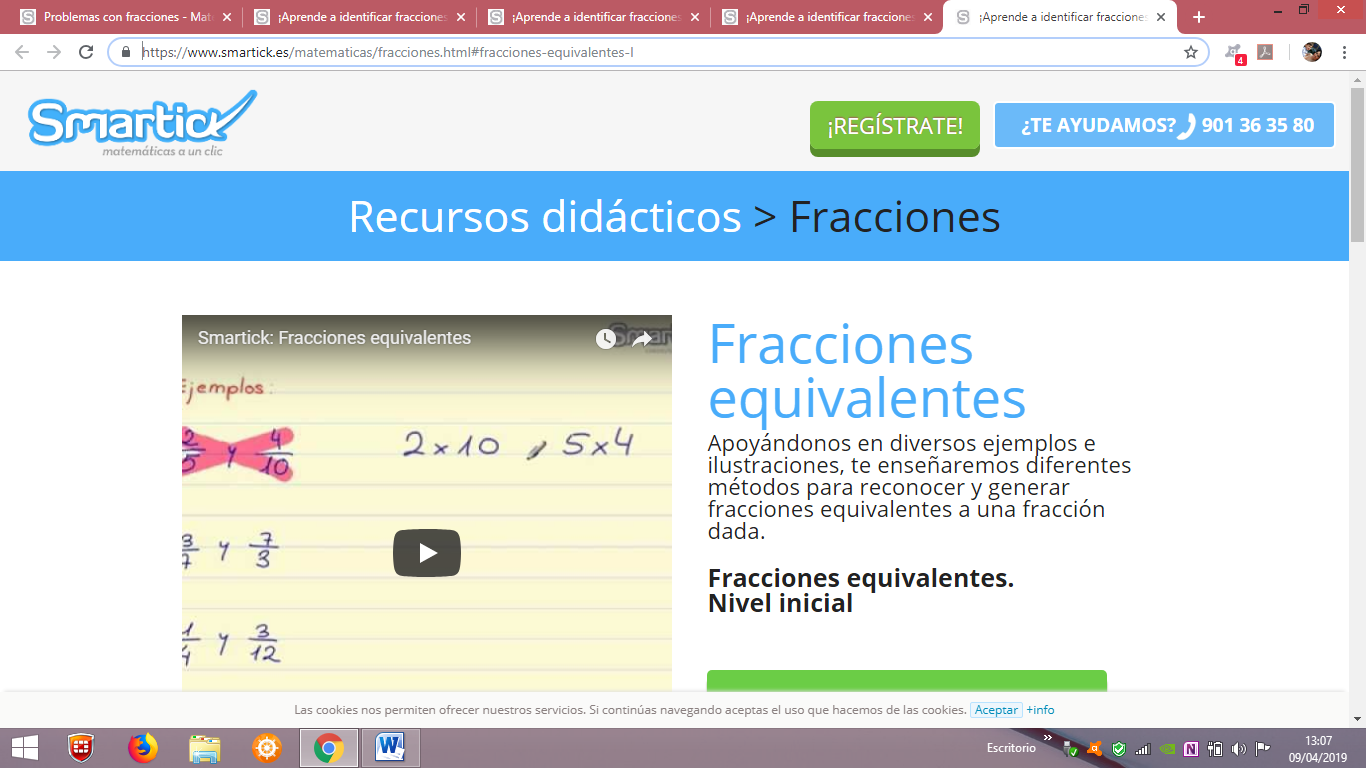Click the volume speaker tray icon
Screen dimensions: 1366x768
[1239, 749]
